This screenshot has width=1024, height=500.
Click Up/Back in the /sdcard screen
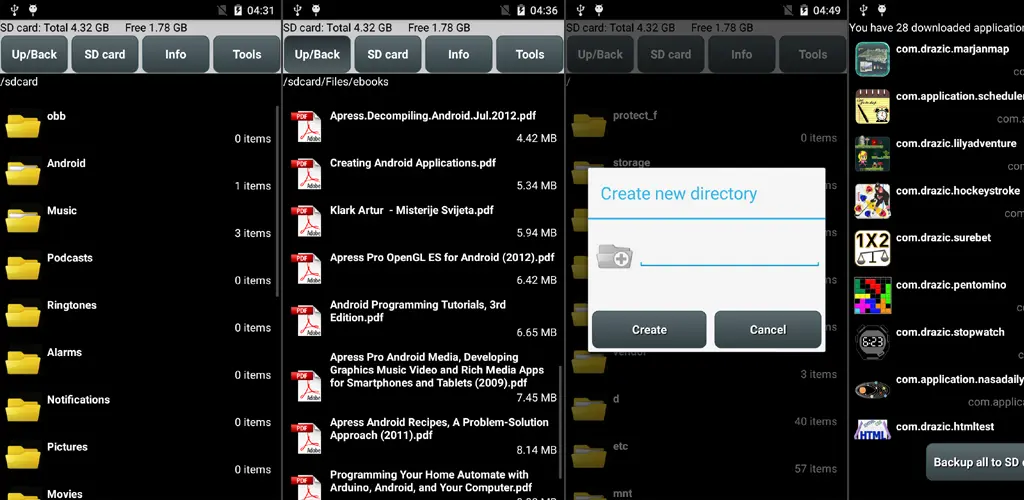click(35, 54)
